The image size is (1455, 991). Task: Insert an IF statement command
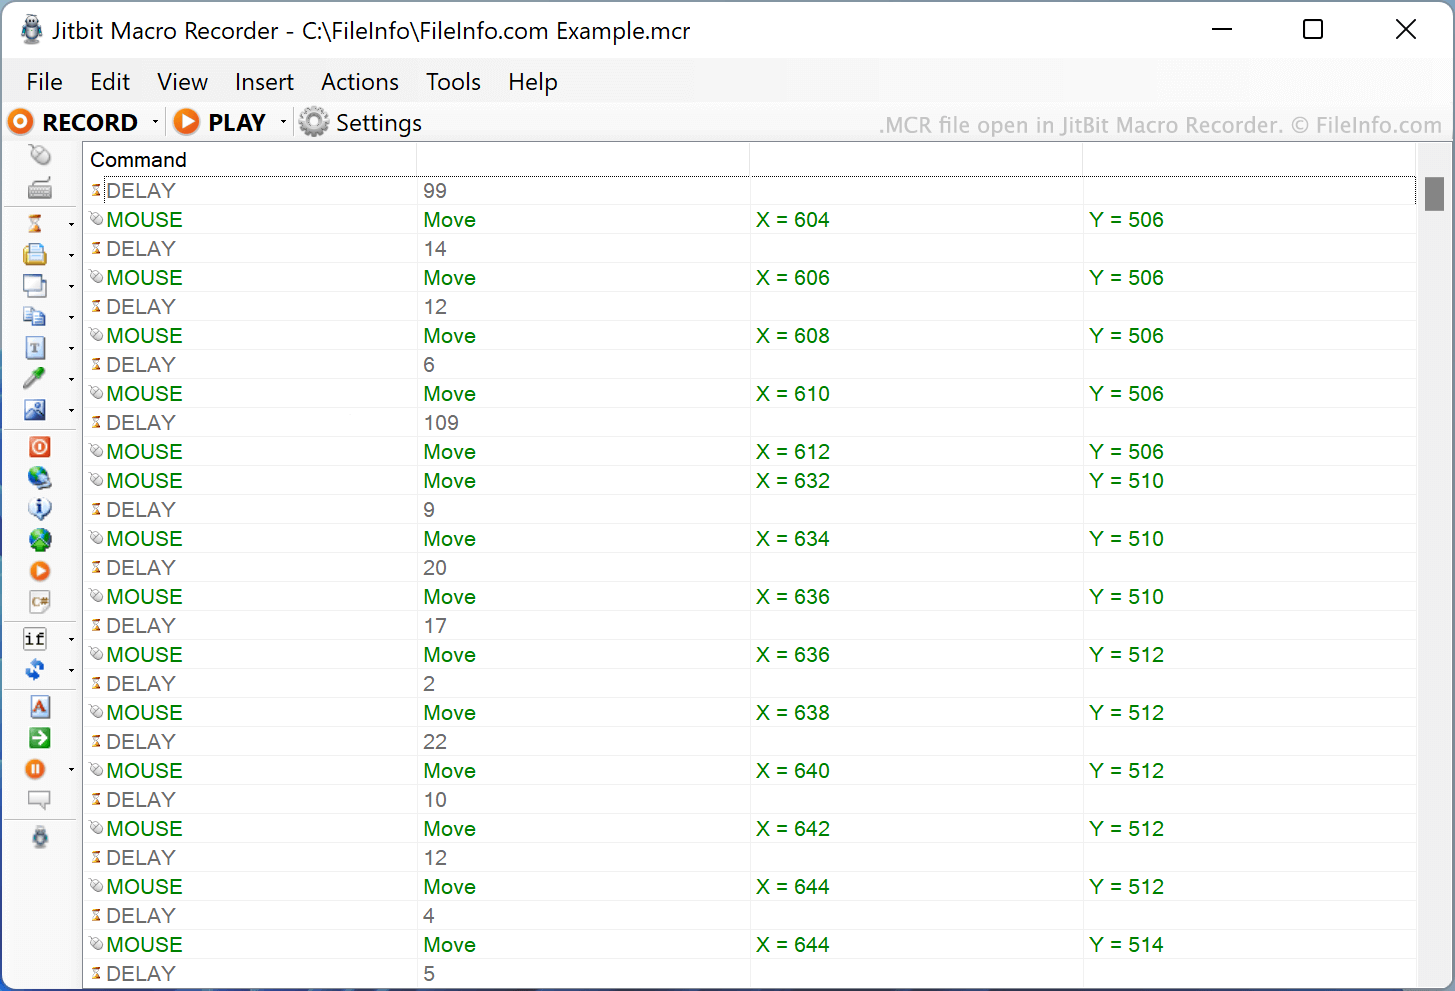coord(35,639)
